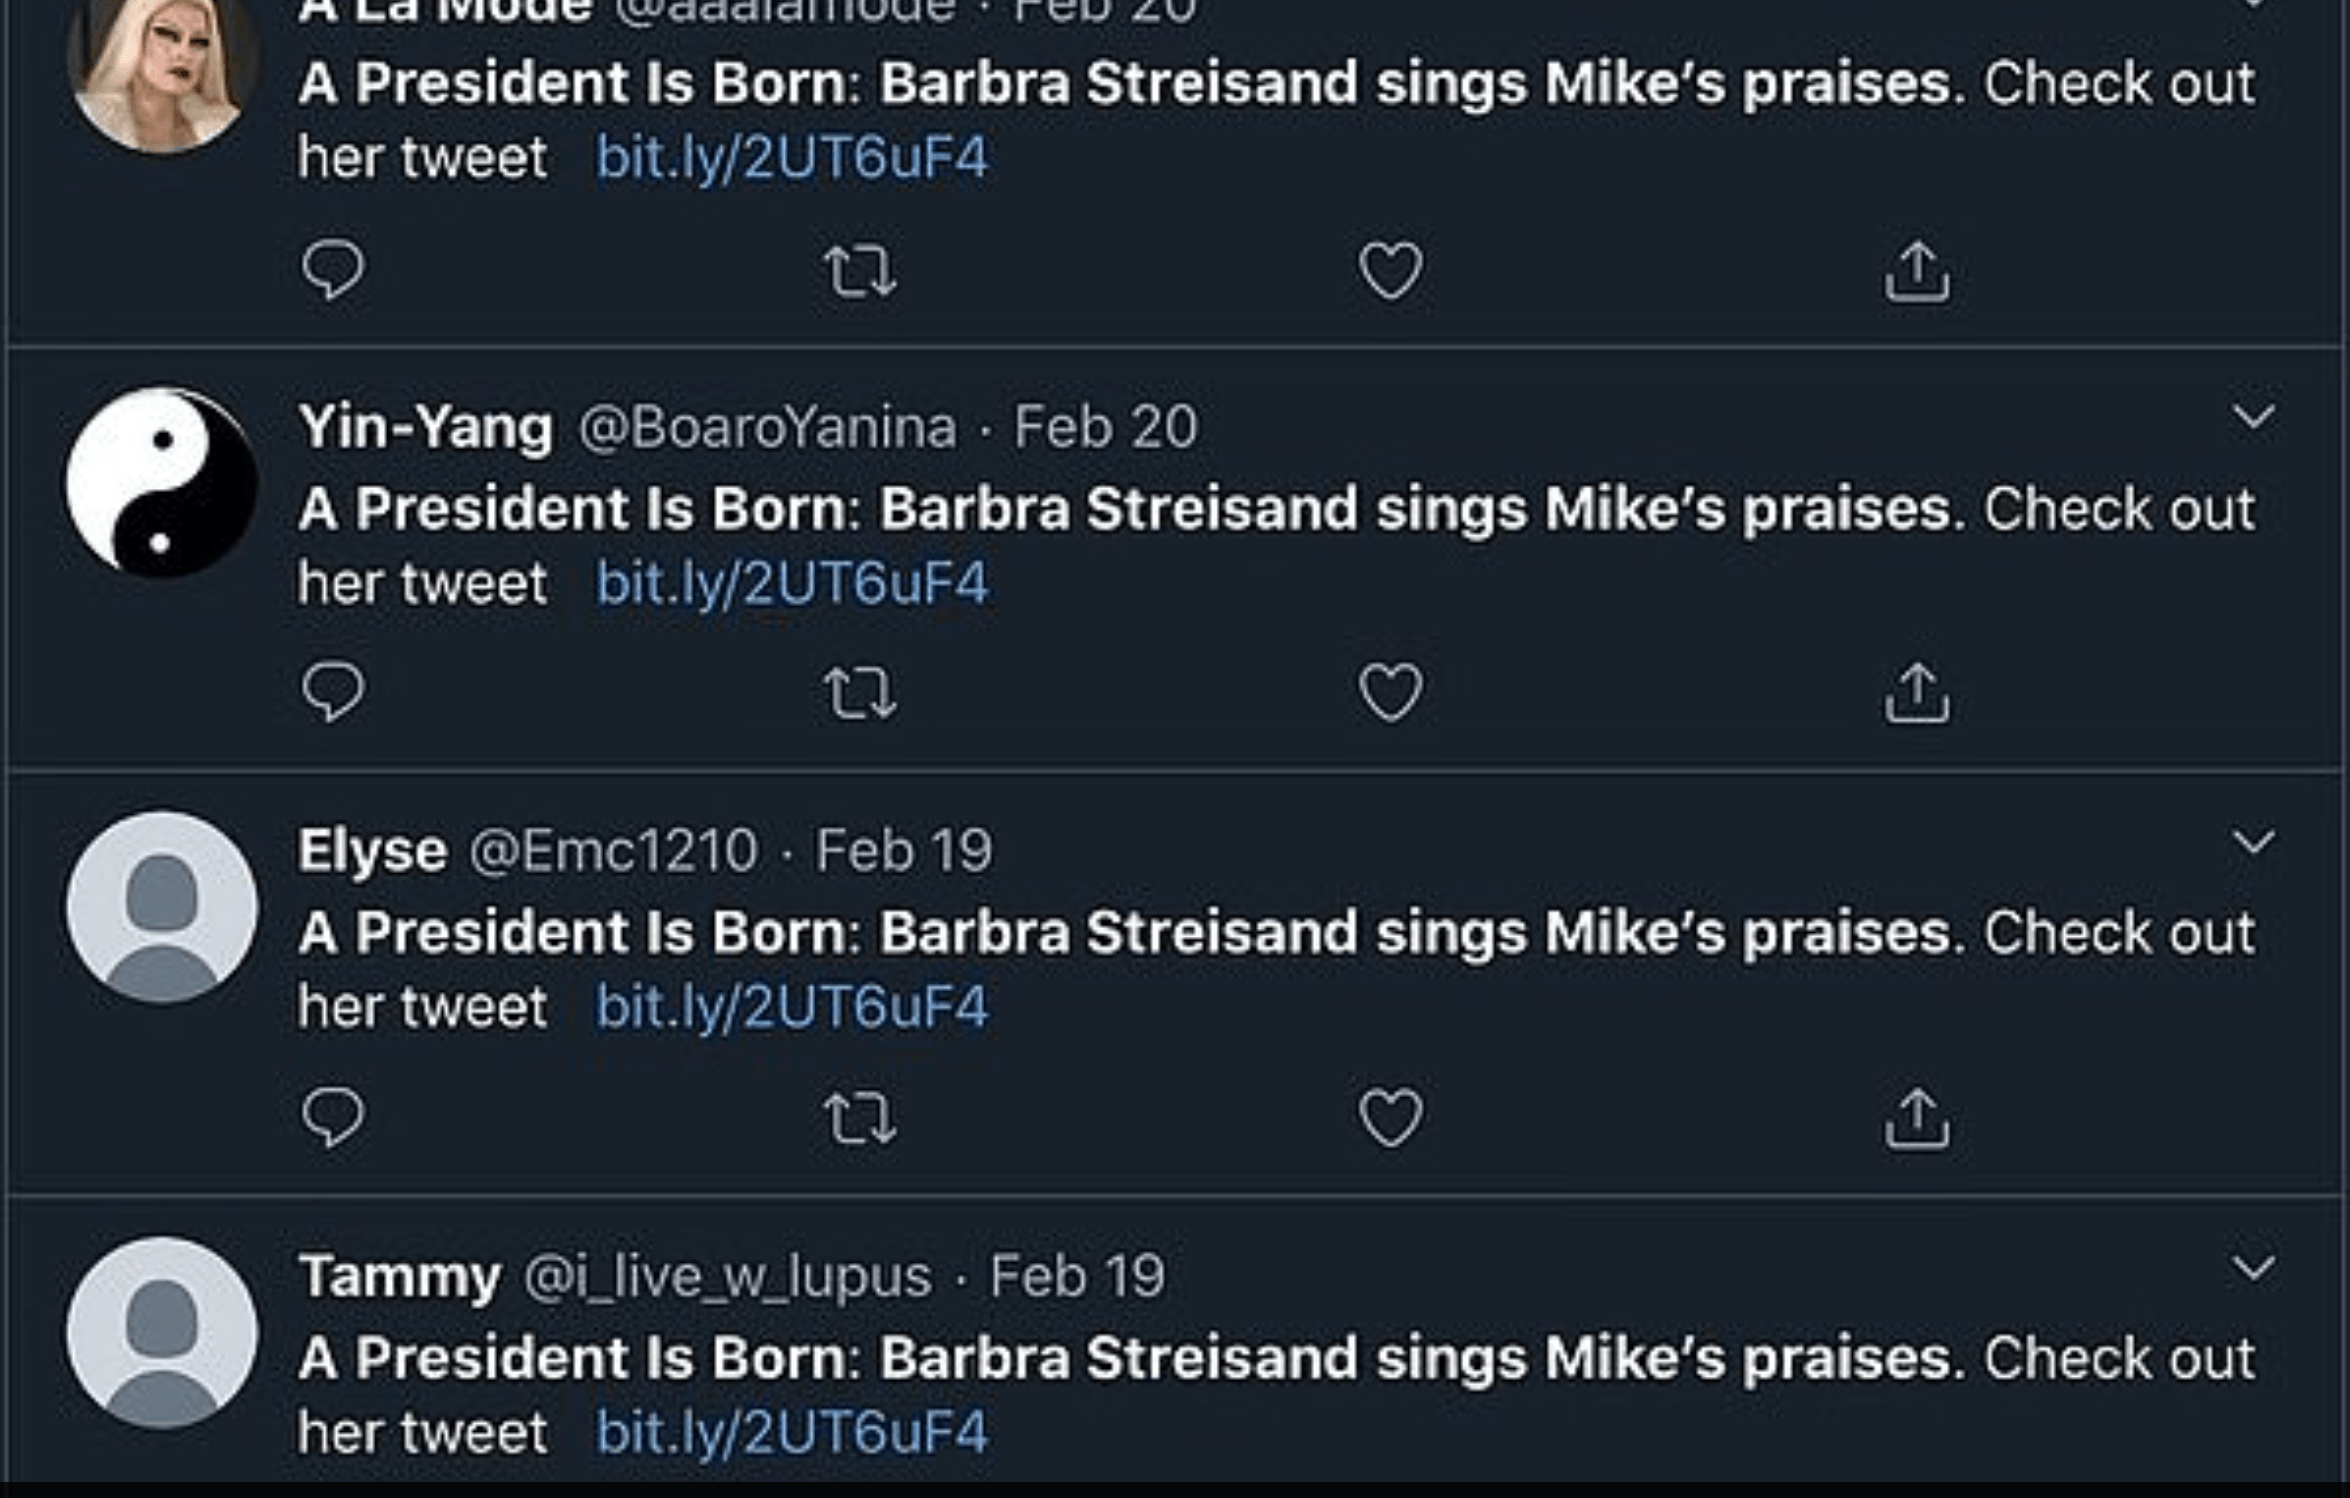Reply to Yin-Yang's tweet
This screenshot has height=1498, width=2350.
pos(333,691)
